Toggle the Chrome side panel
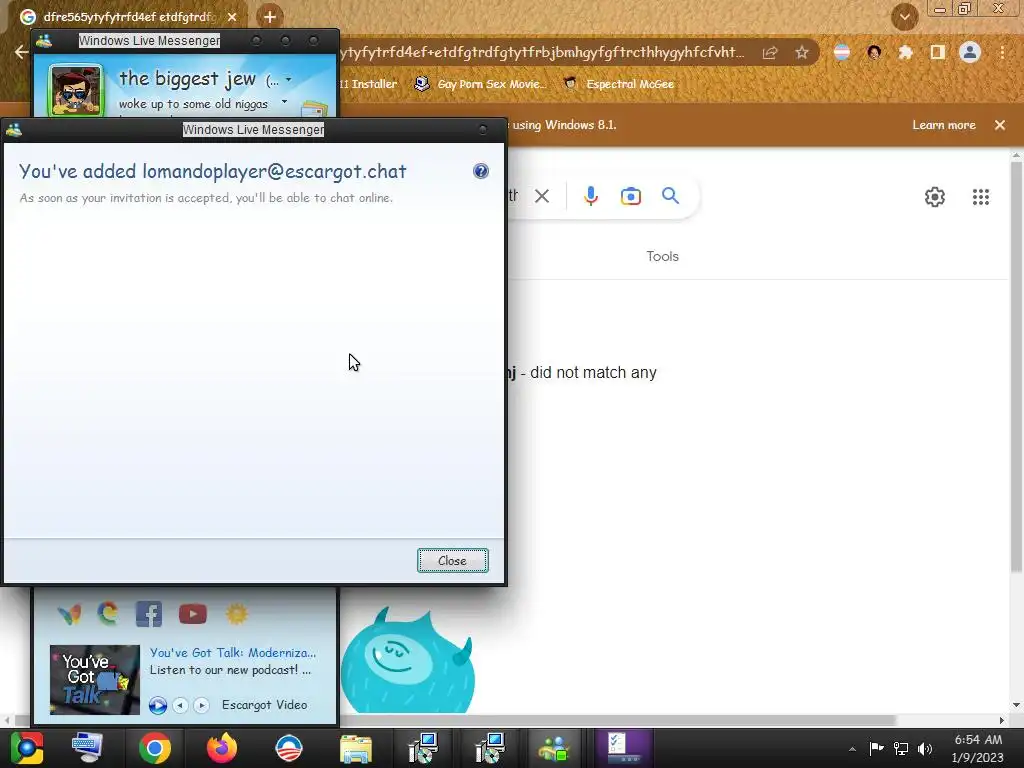 (938, 52)
